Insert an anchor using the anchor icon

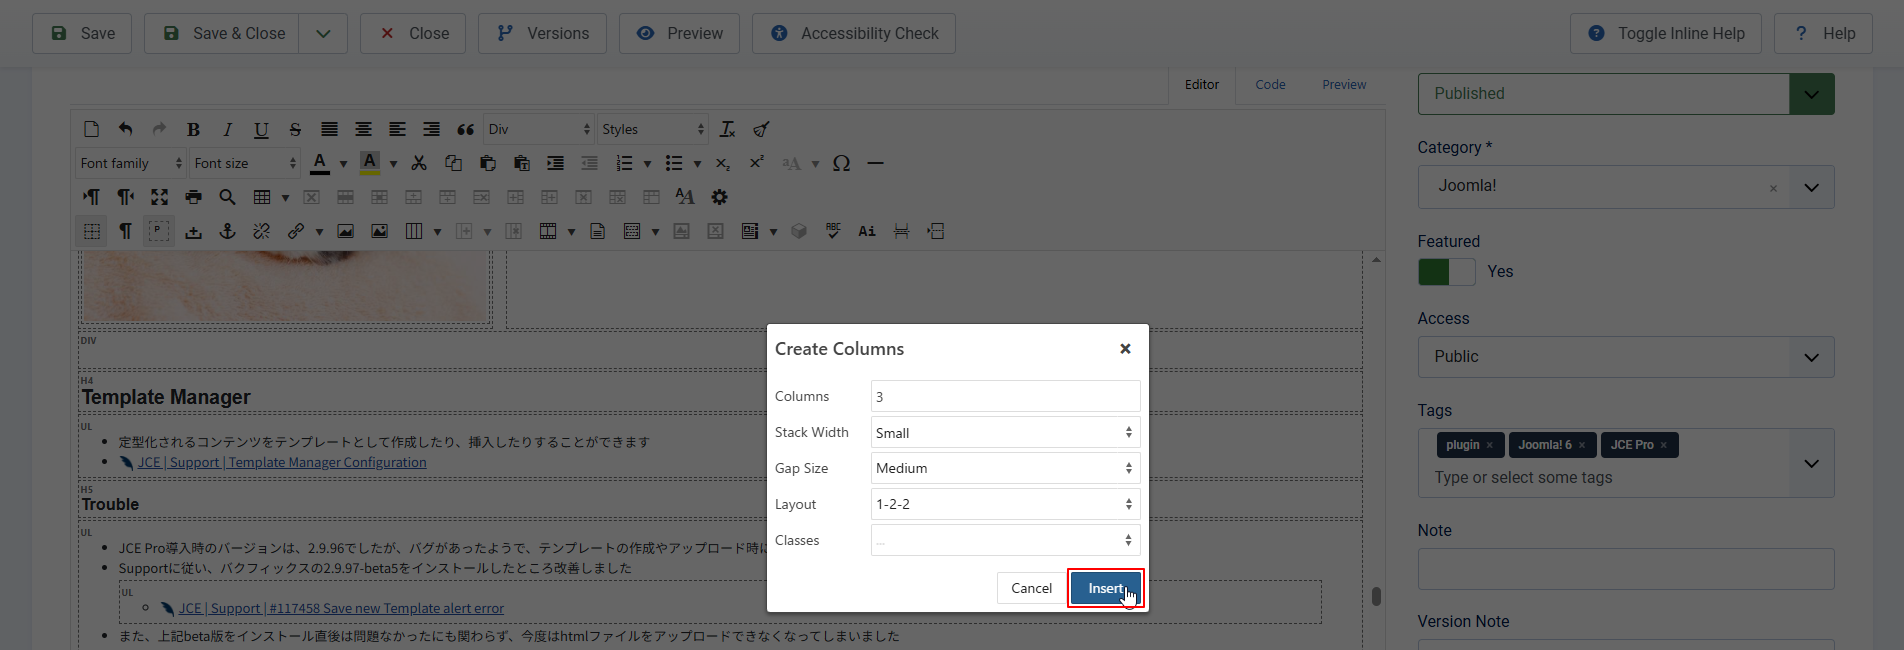click(x=227, y=231)
